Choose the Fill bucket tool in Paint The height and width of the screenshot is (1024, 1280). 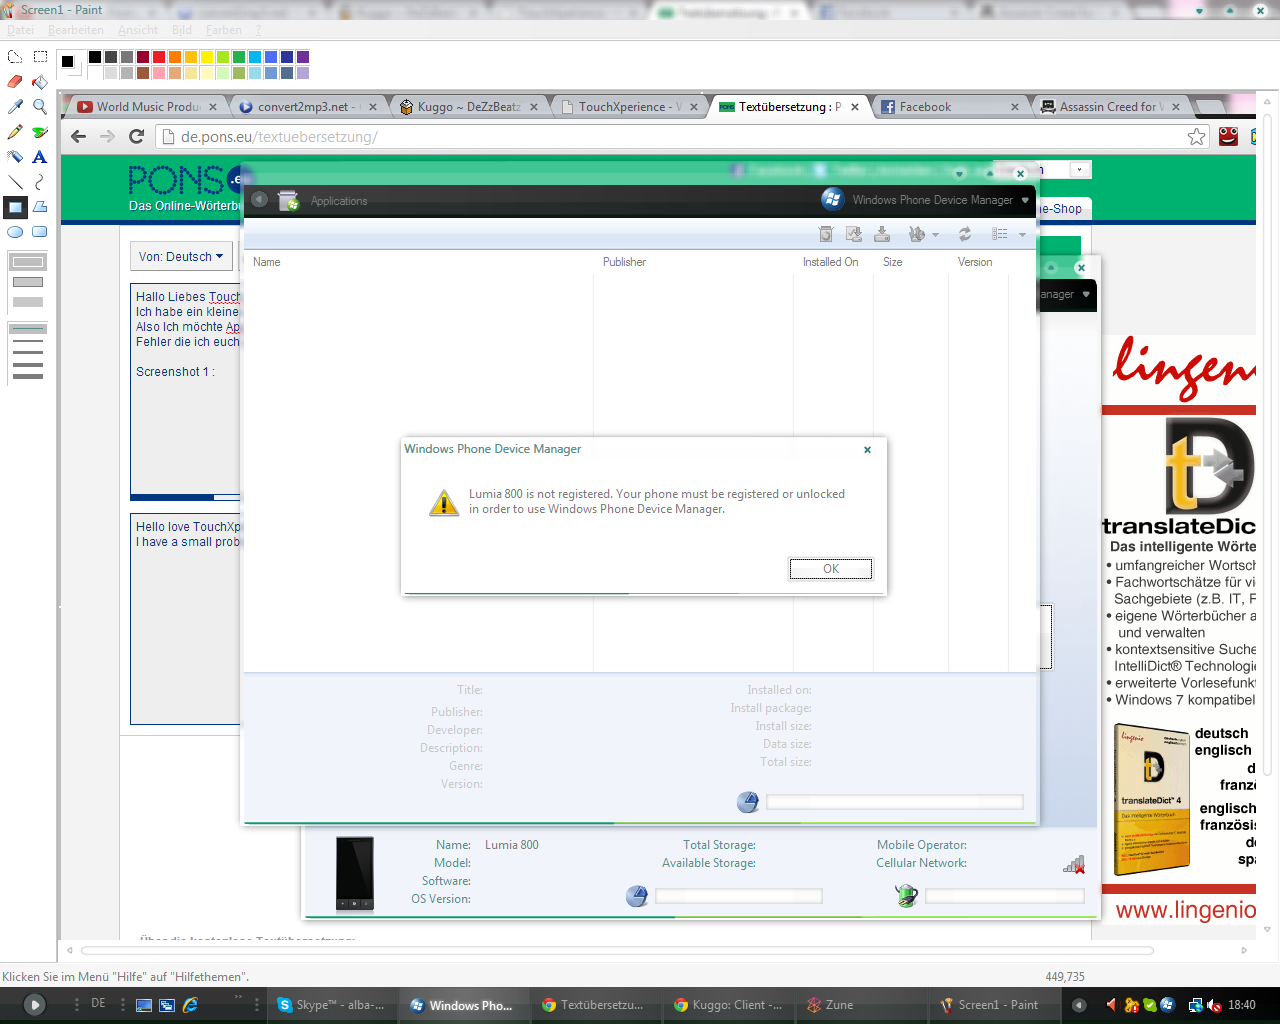(40, 82)
